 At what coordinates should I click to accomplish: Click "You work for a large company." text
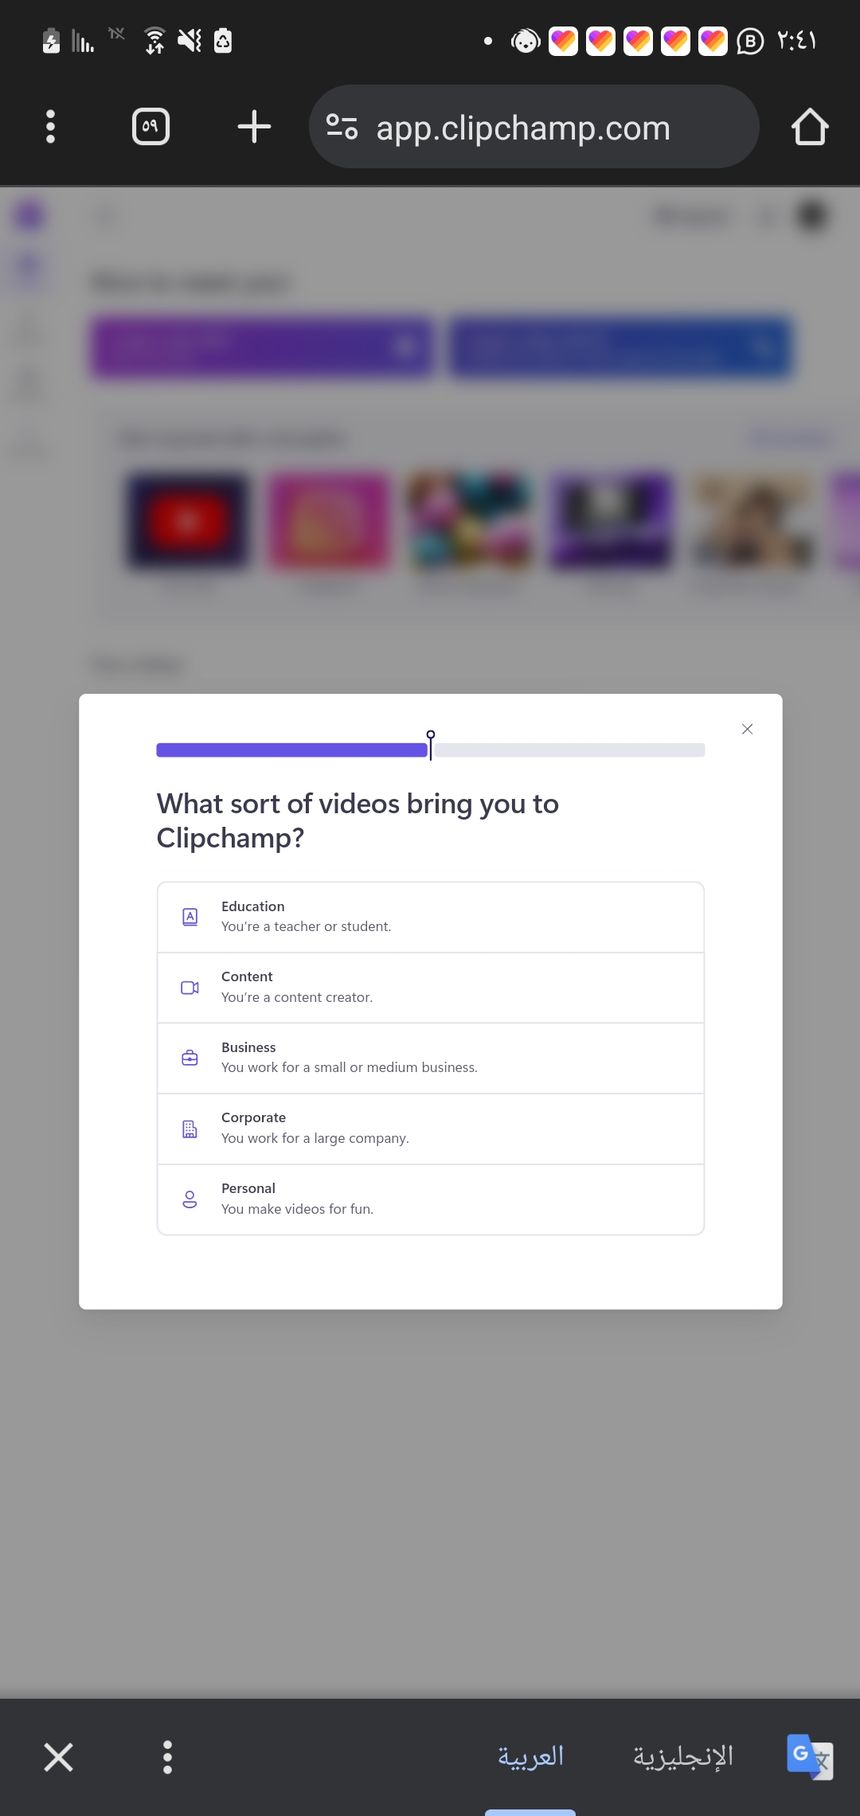pyautogui.click(x=315, y=1138)
